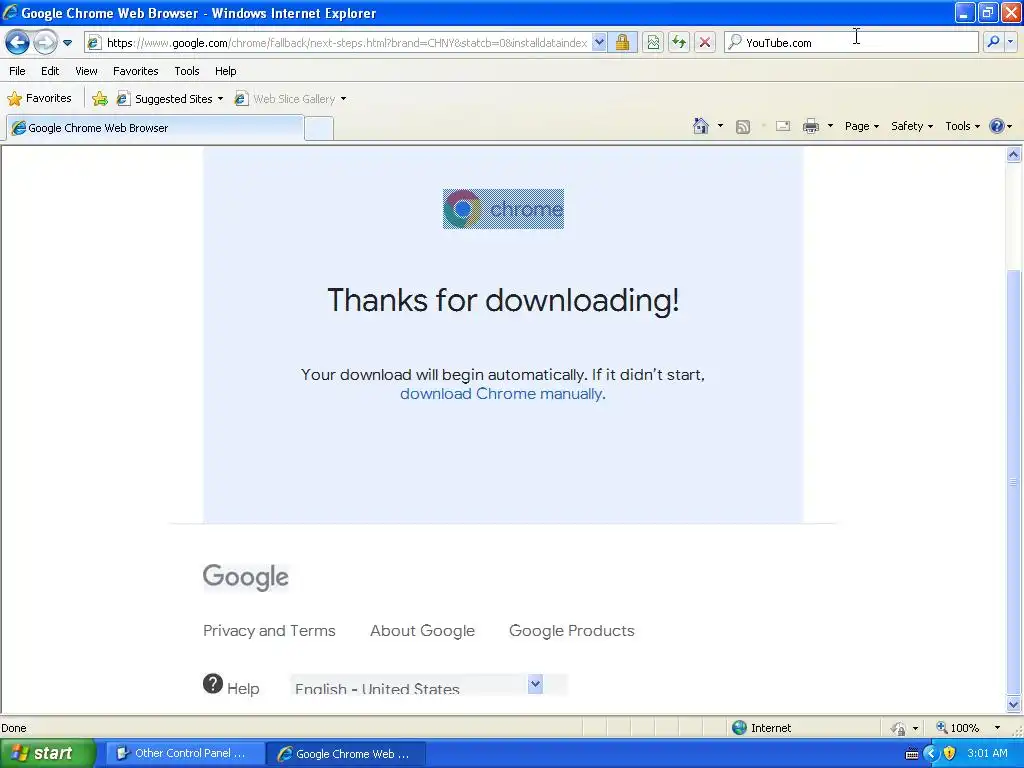Click the Refresh page icon
This screenshot has width=1024, height=768.
[x=679, y=43]
